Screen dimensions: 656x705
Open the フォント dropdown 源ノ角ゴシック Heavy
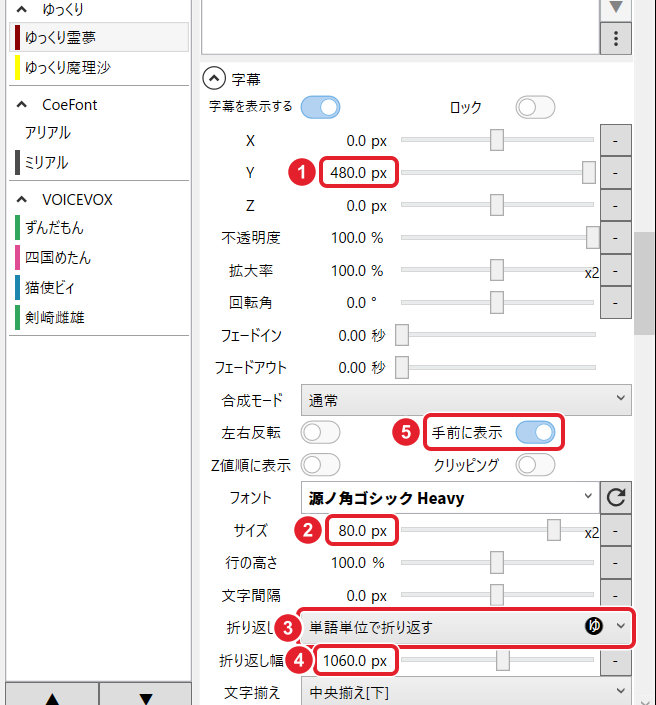(451, 497)
